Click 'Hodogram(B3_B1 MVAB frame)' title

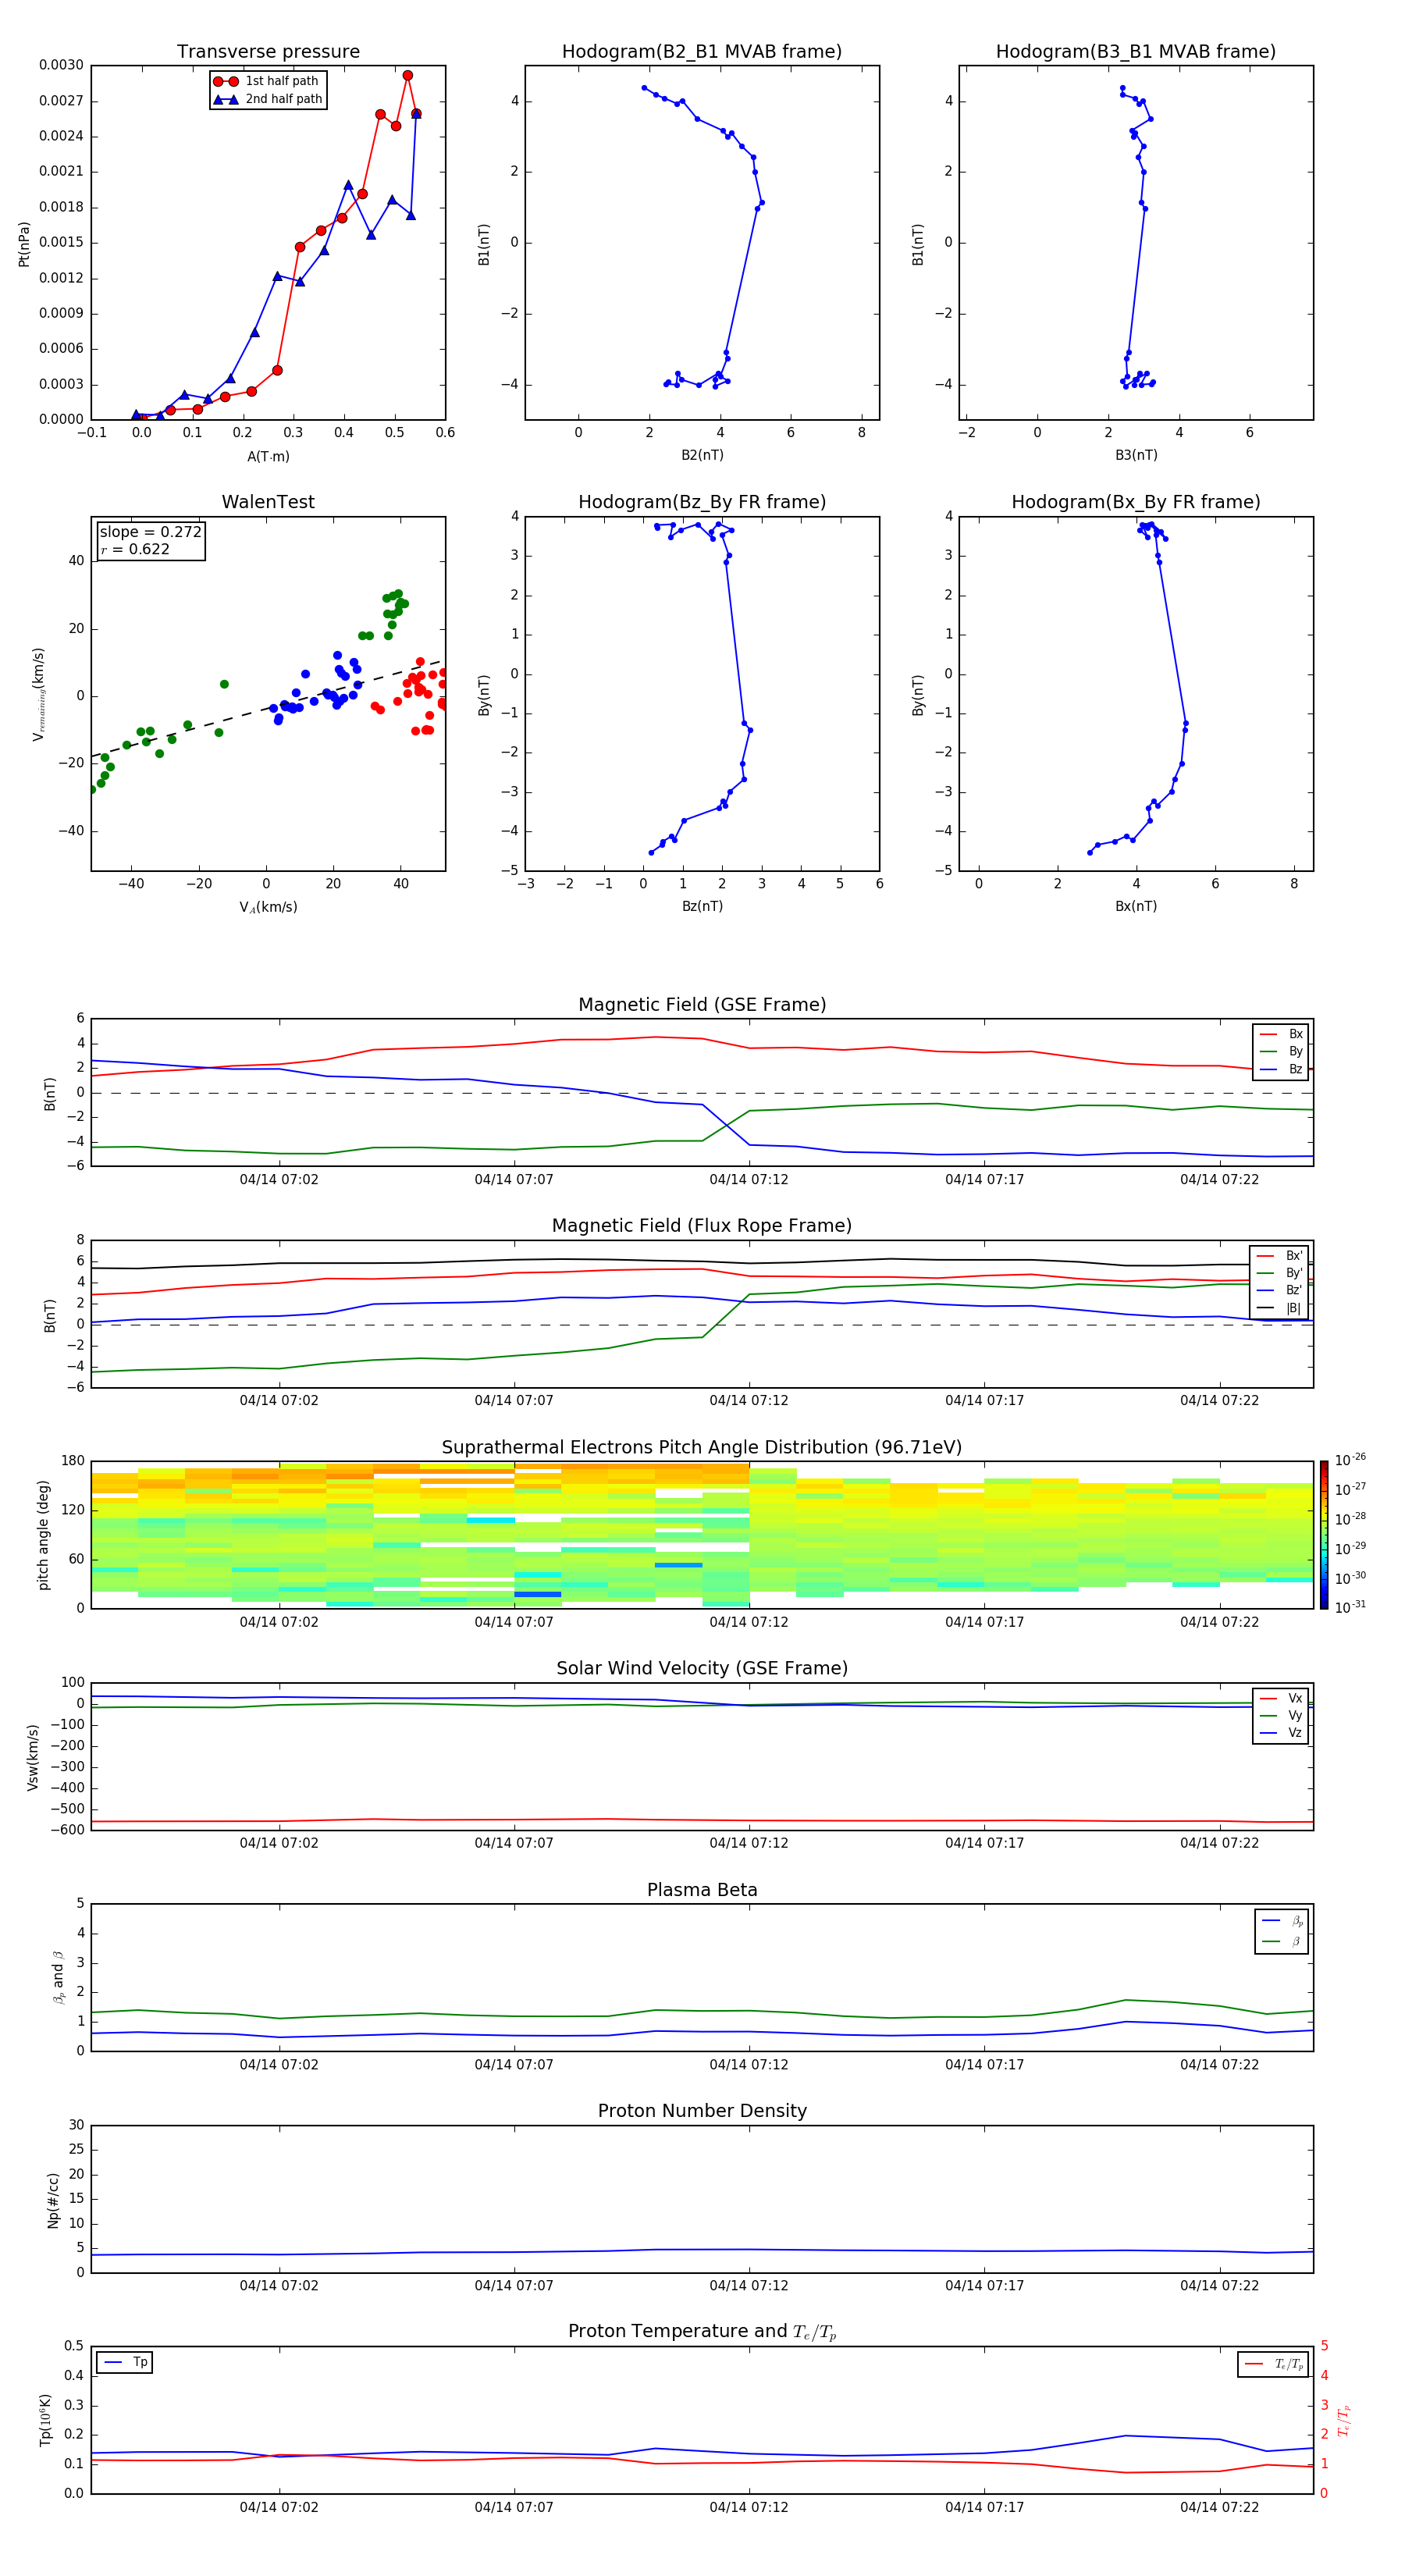(x=1136, y=52)
